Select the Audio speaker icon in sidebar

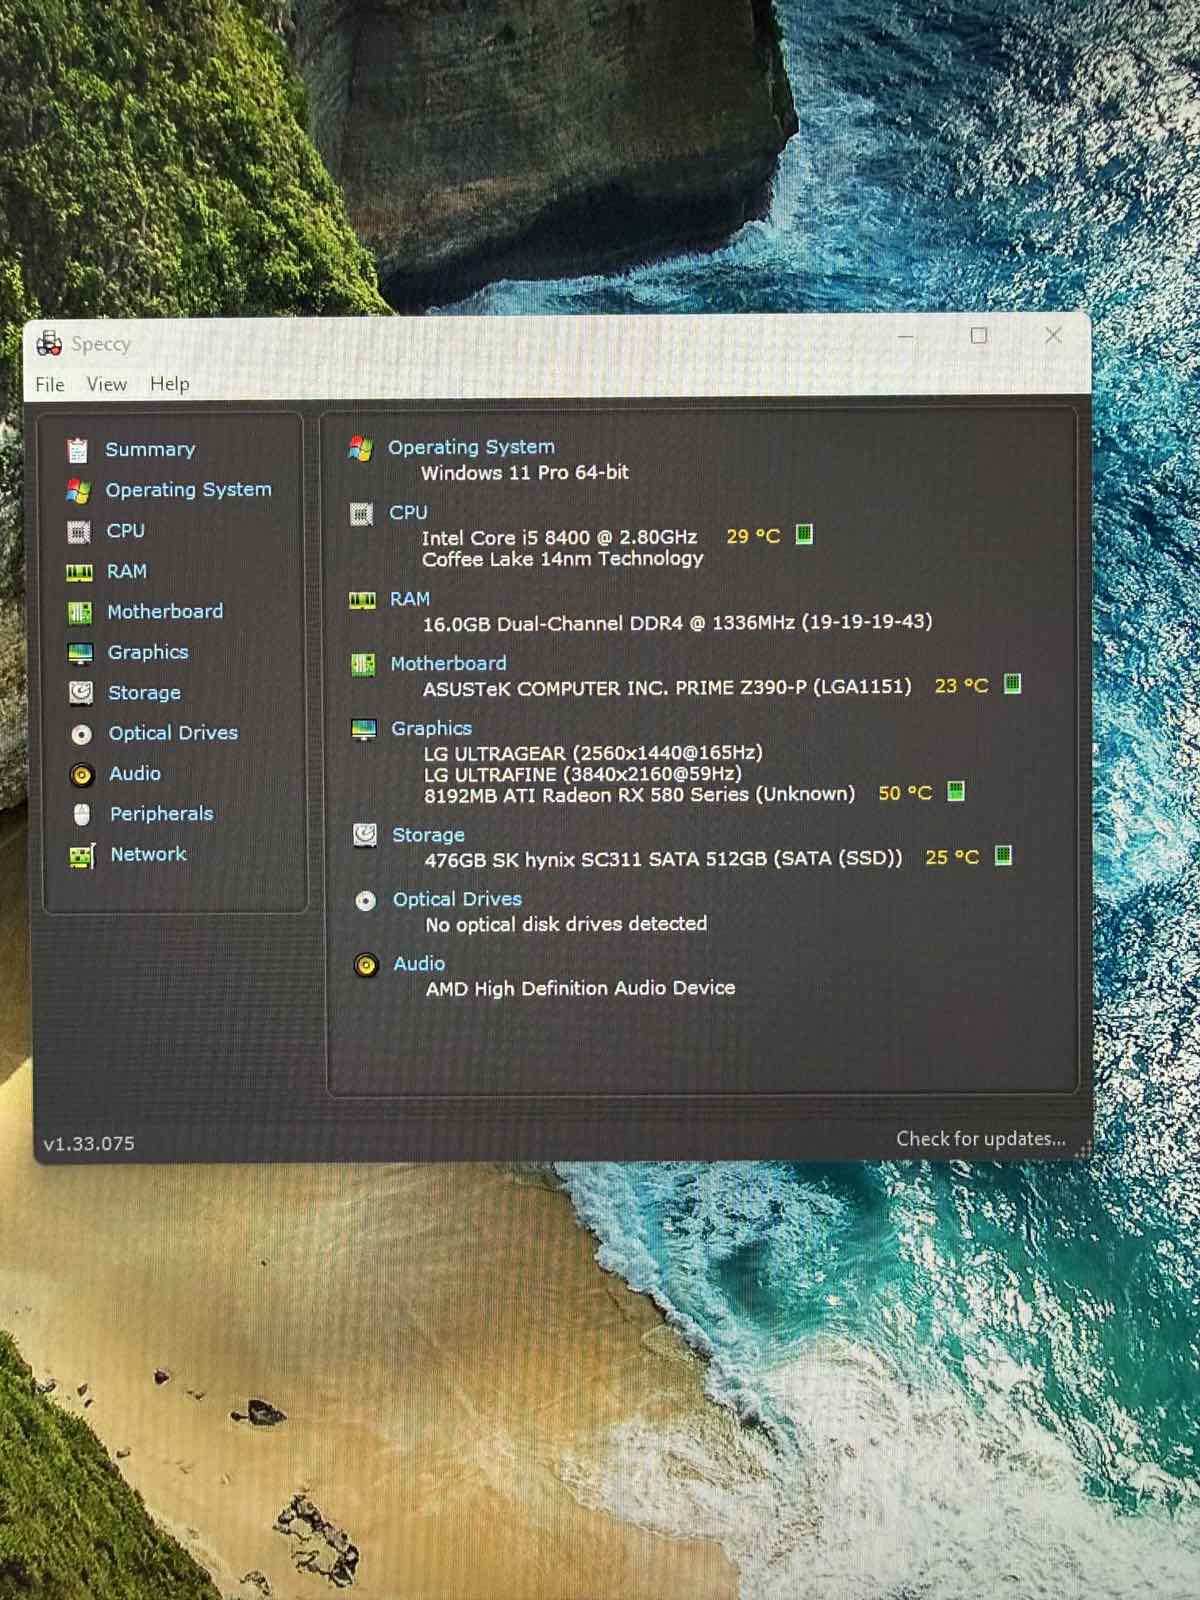[82, 775]
